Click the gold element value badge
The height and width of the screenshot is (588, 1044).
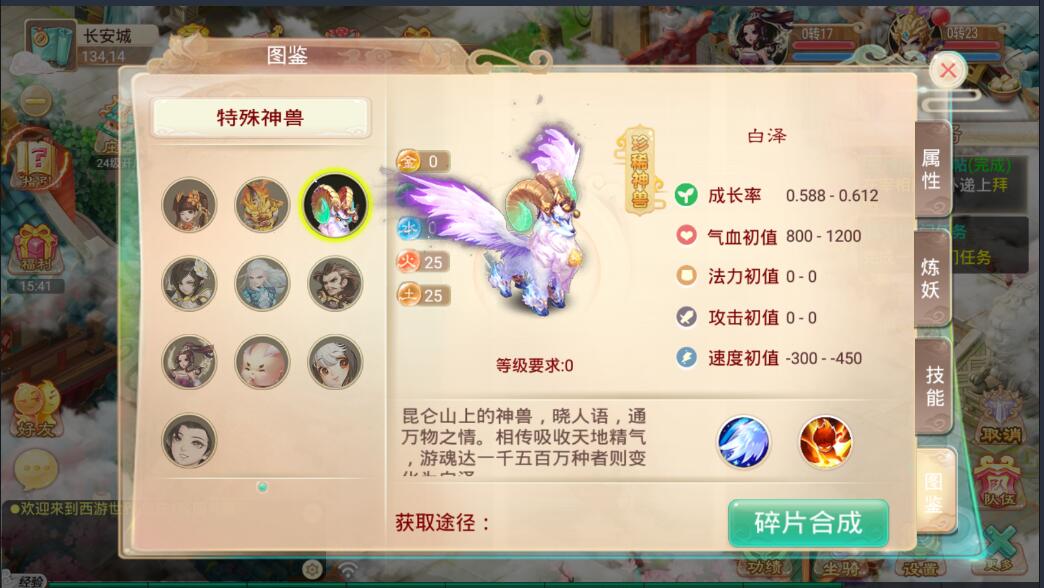tap(423, 161)
